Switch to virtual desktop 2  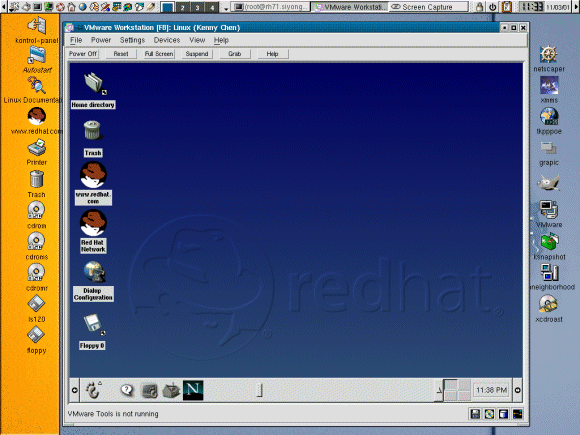point(182,7)
